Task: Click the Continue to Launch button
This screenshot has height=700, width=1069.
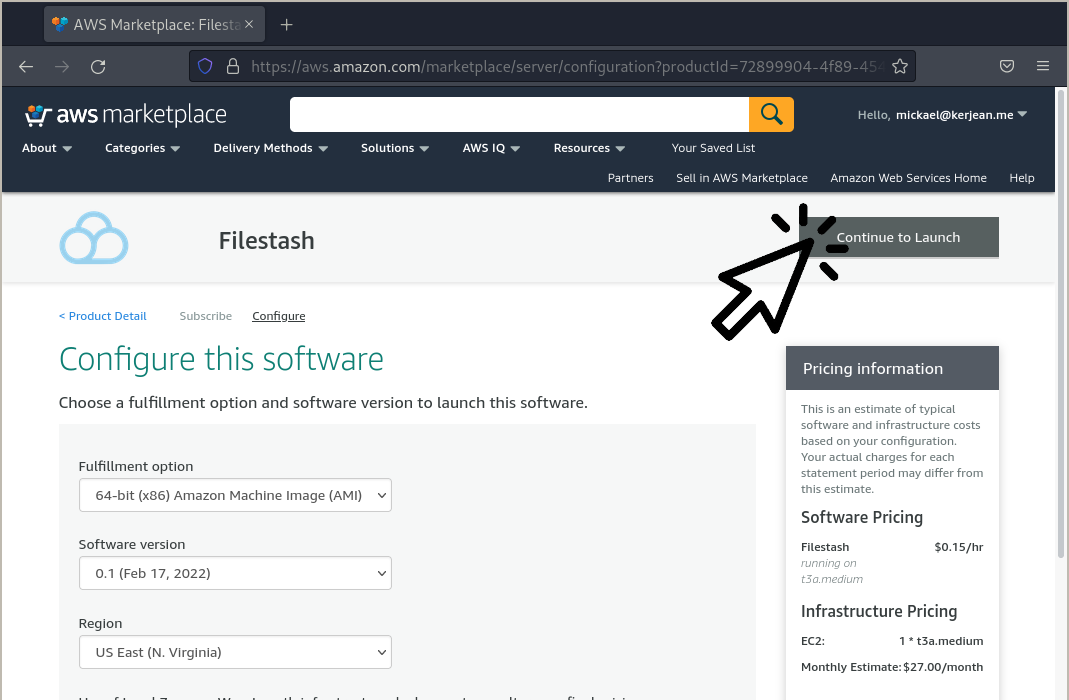Action: tap(899, 237)
